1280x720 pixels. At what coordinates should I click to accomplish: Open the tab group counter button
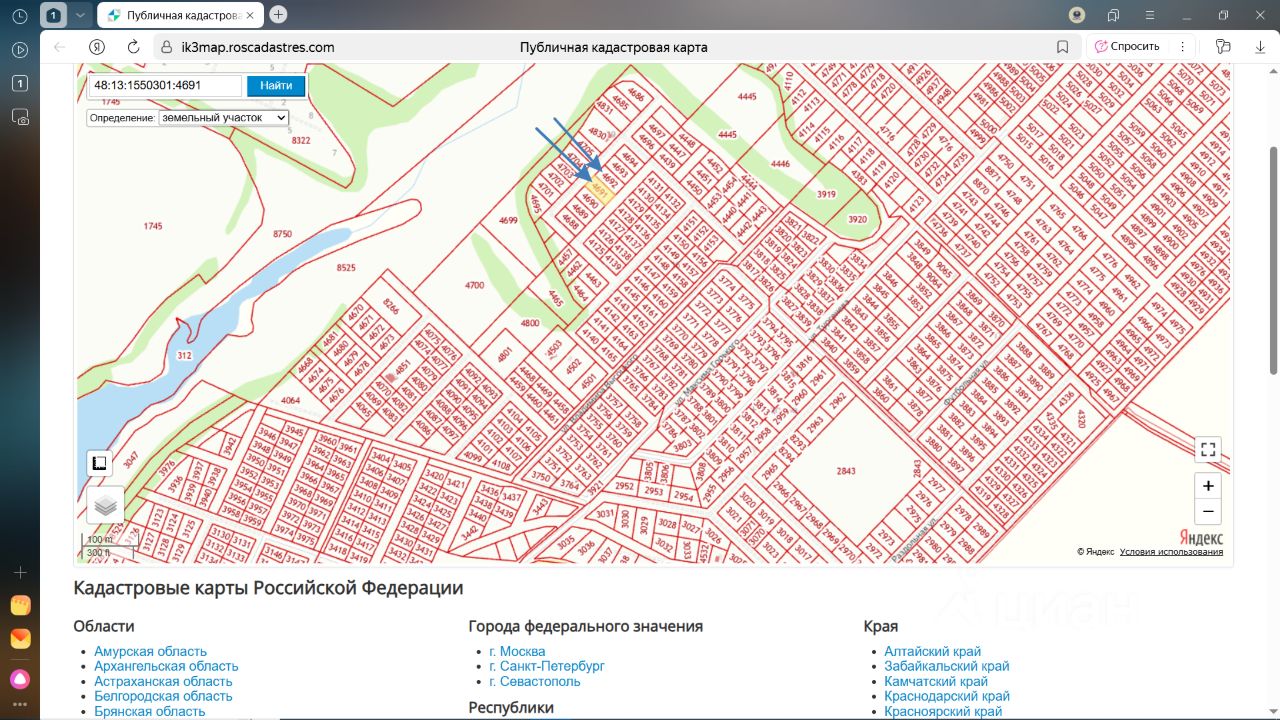[53, 15]
